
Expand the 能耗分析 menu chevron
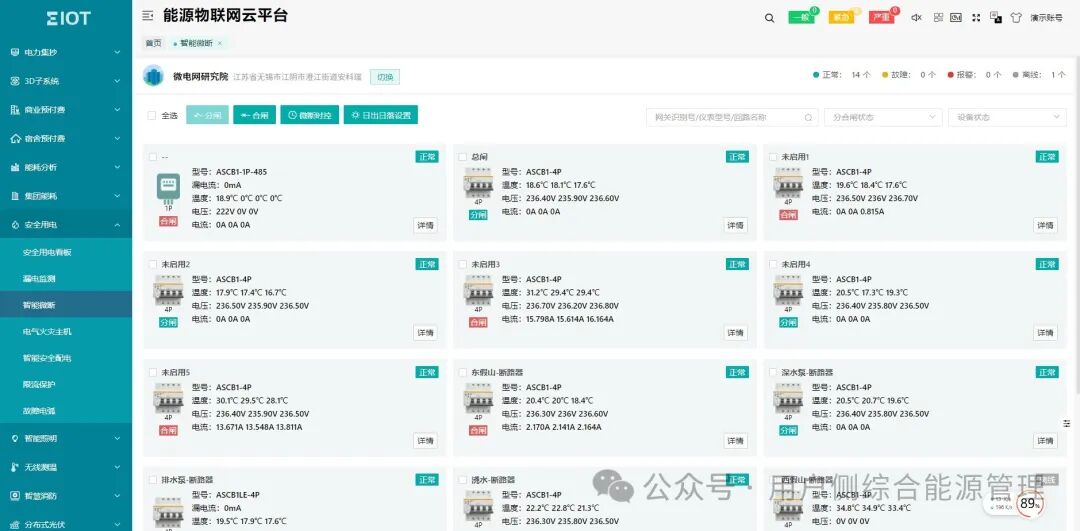coord(117,167)
